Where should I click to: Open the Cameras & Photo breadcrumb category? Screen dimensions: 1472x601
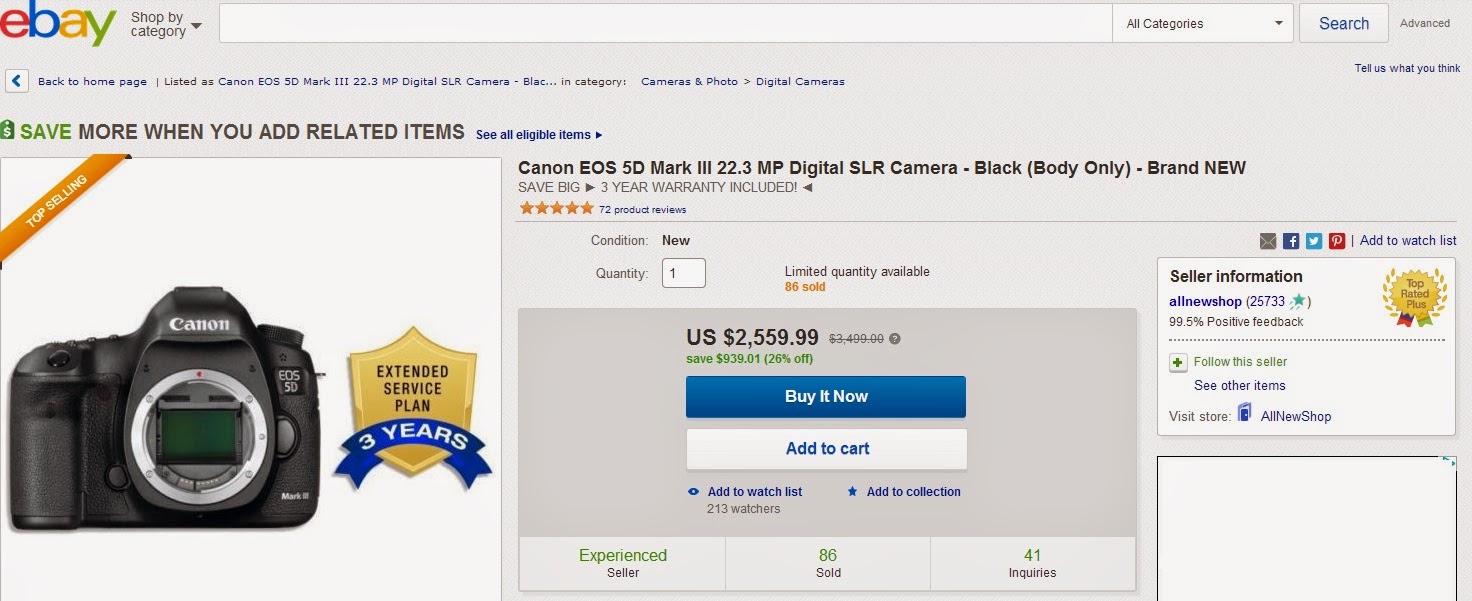point(689,82)
